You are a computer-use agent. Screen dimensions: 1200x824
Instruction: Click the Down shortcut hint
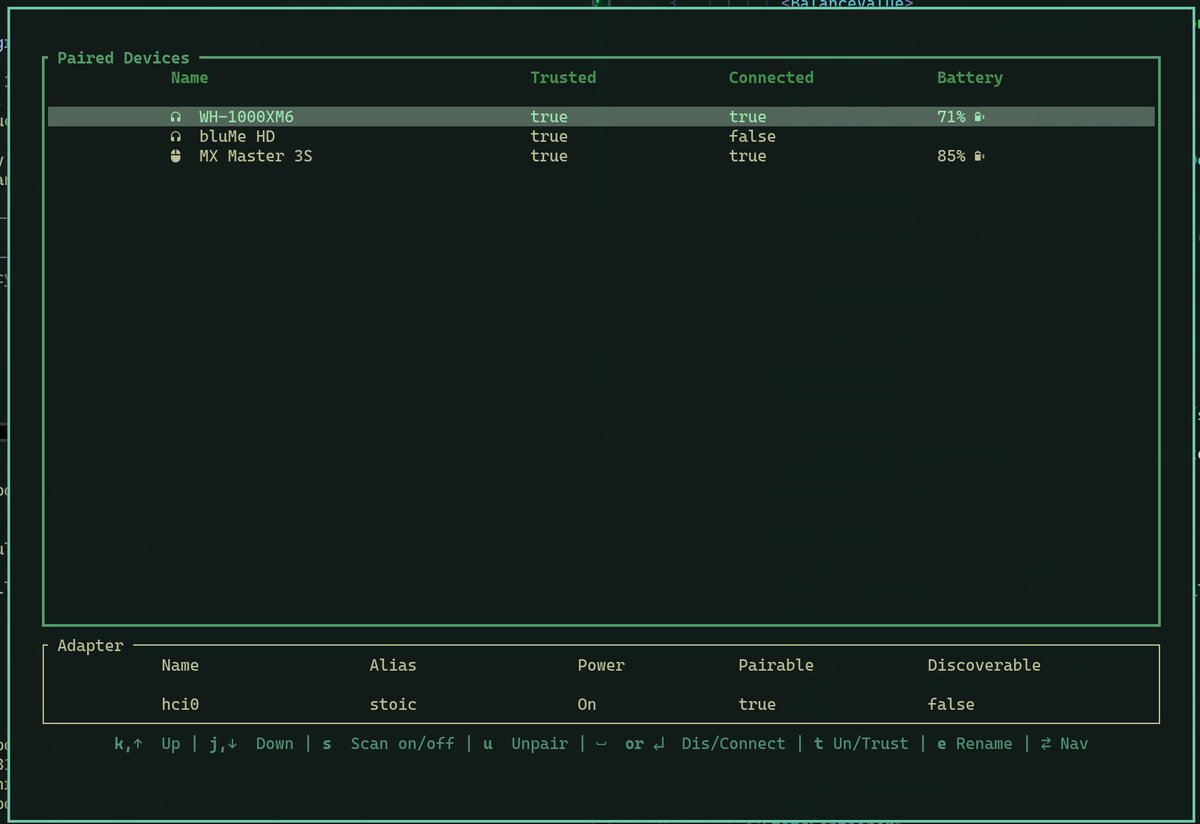pos(251,744)
